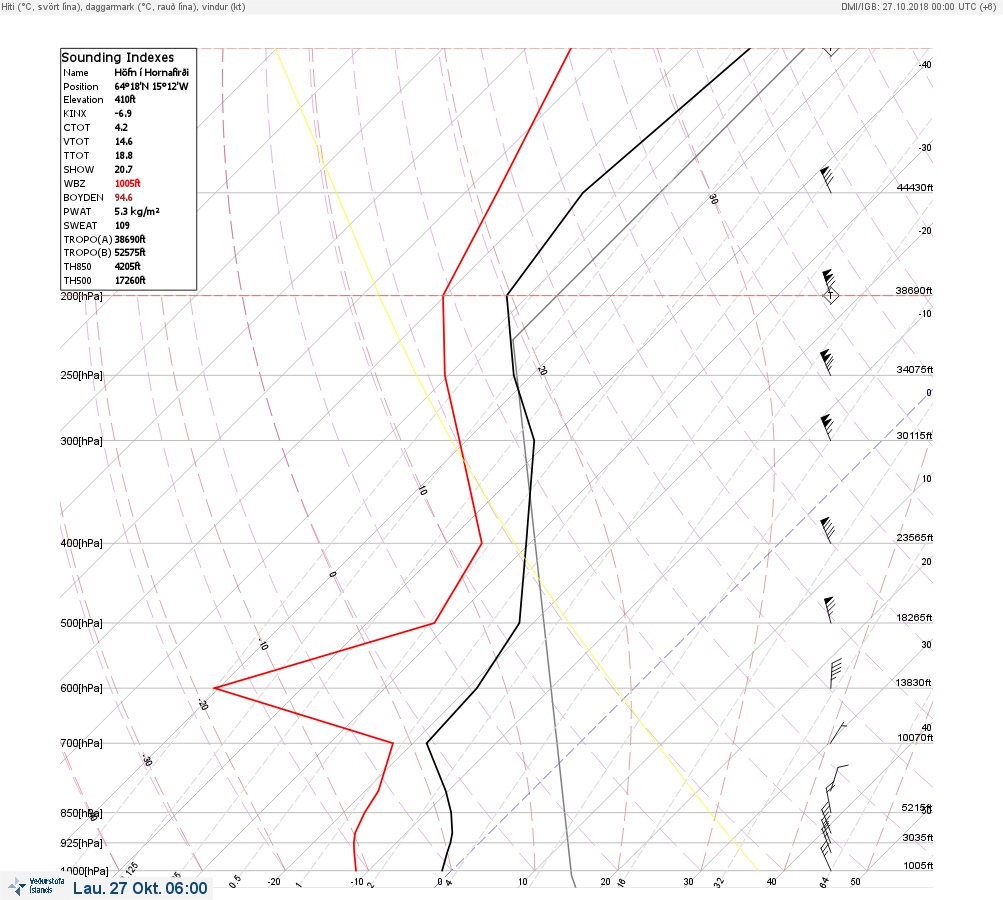Click the 34075ft altitude label
The width and height of the screenshot is (1003, 900).
click(915, 370)
